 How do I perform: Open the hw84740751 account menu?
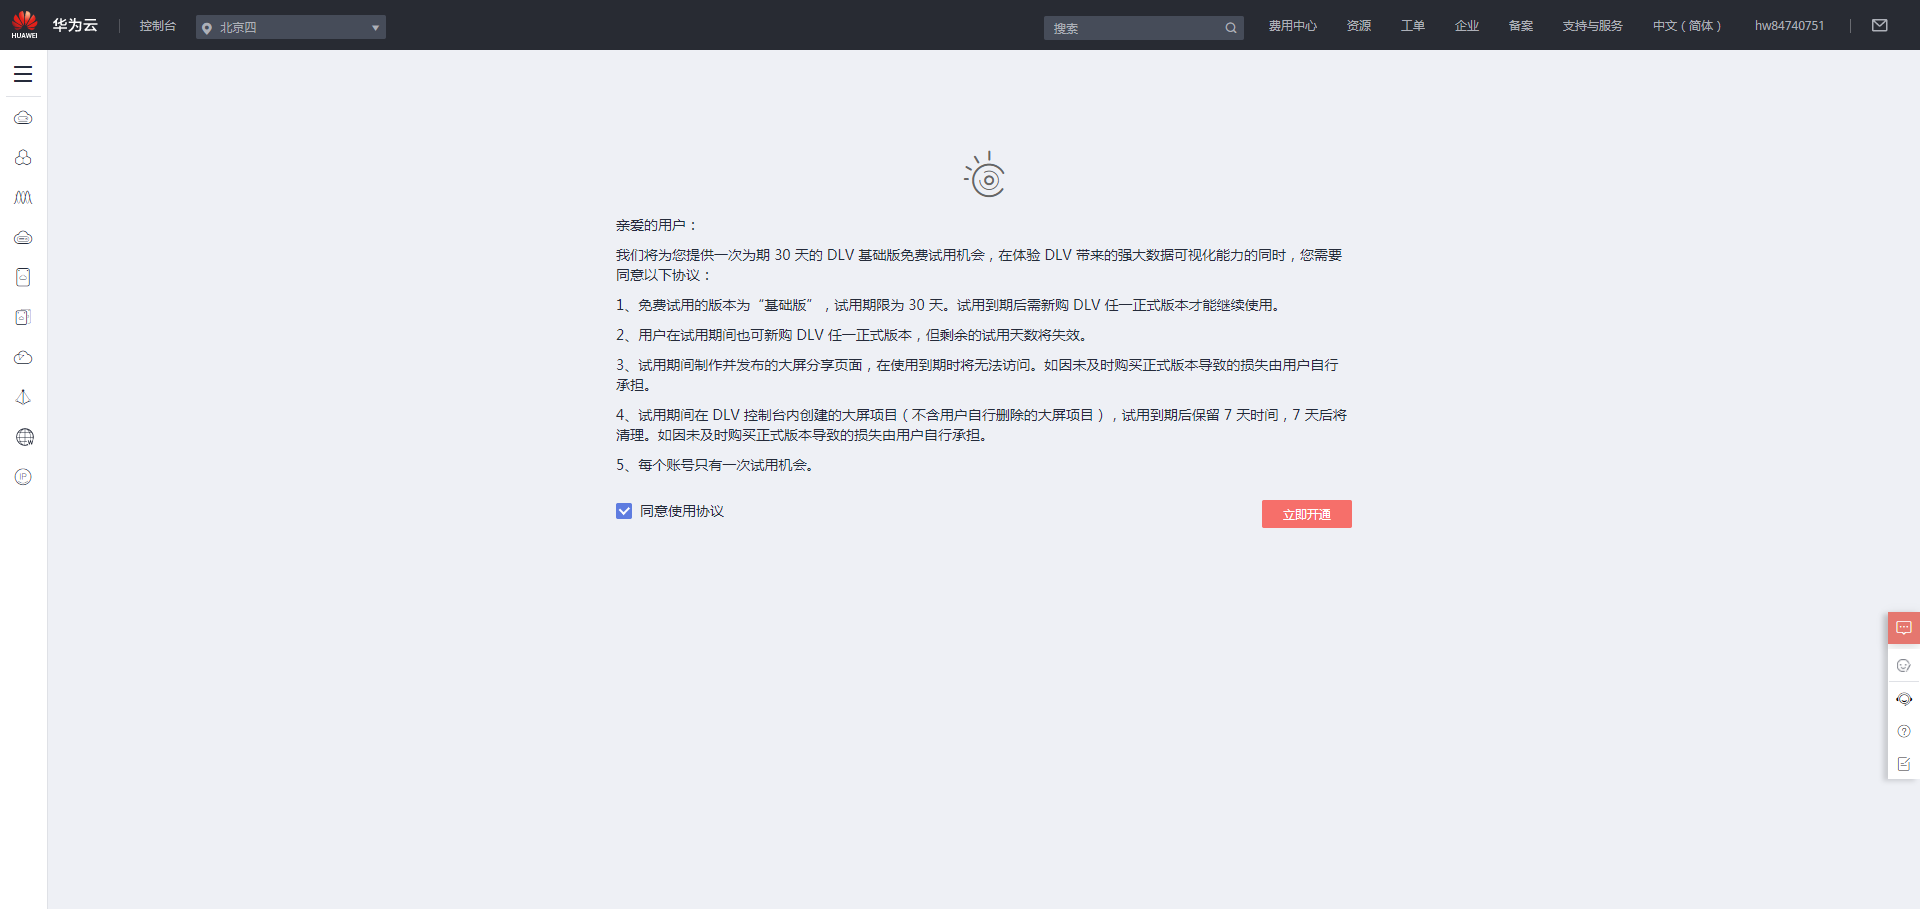(x=1789, y=26)
